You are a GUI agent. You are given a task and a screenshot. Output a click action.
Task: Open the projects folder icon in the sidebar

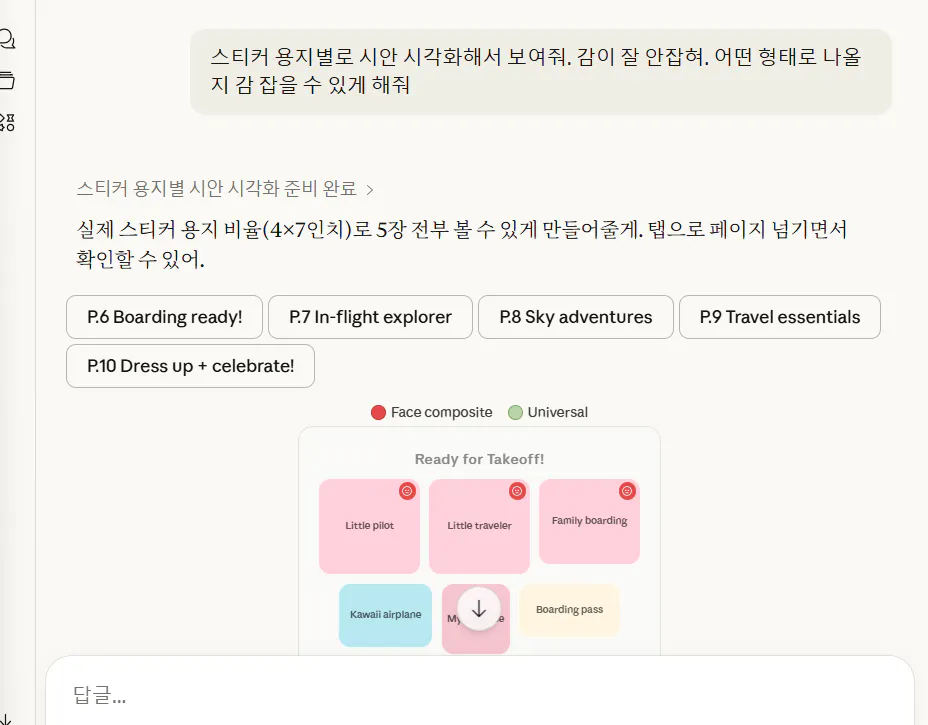pyautogui.click(x=7, y=80)
